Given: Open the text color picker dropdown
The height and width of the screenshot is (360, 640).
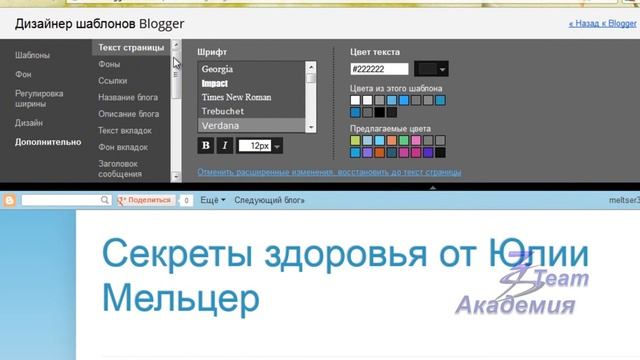Looking at the screenshot, I should click(431, 69).
